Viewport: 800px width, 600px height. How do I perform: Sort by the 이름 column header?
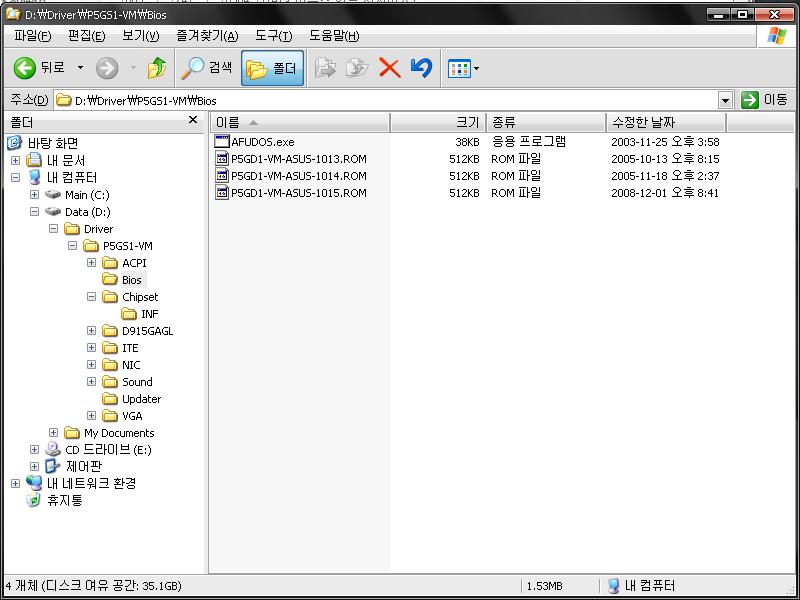tap(300, 122)
